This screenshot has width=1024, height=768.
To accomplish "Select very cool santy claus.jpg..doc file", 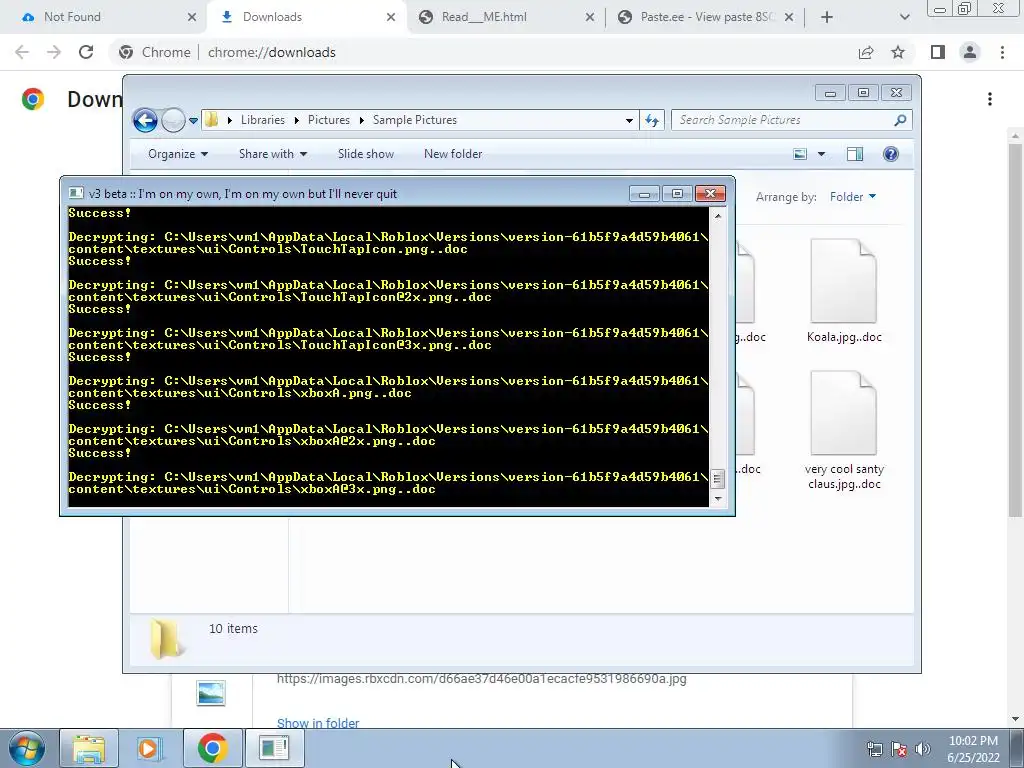I will 844,430.
